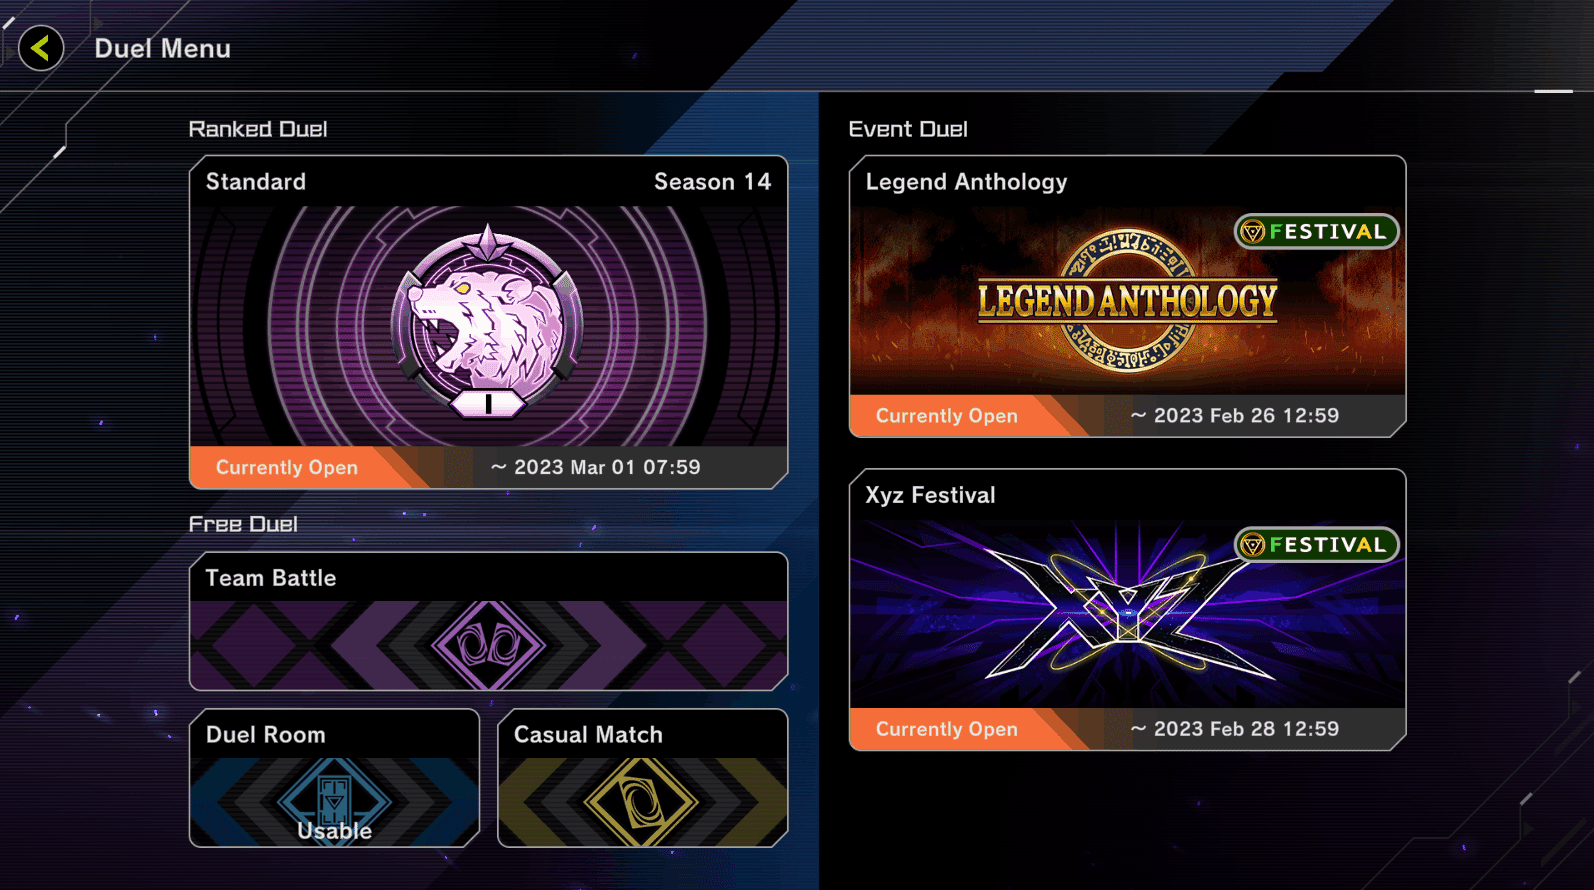Click Currently Open under Legend Anthology
The image size is (1594, 890).
947,416
